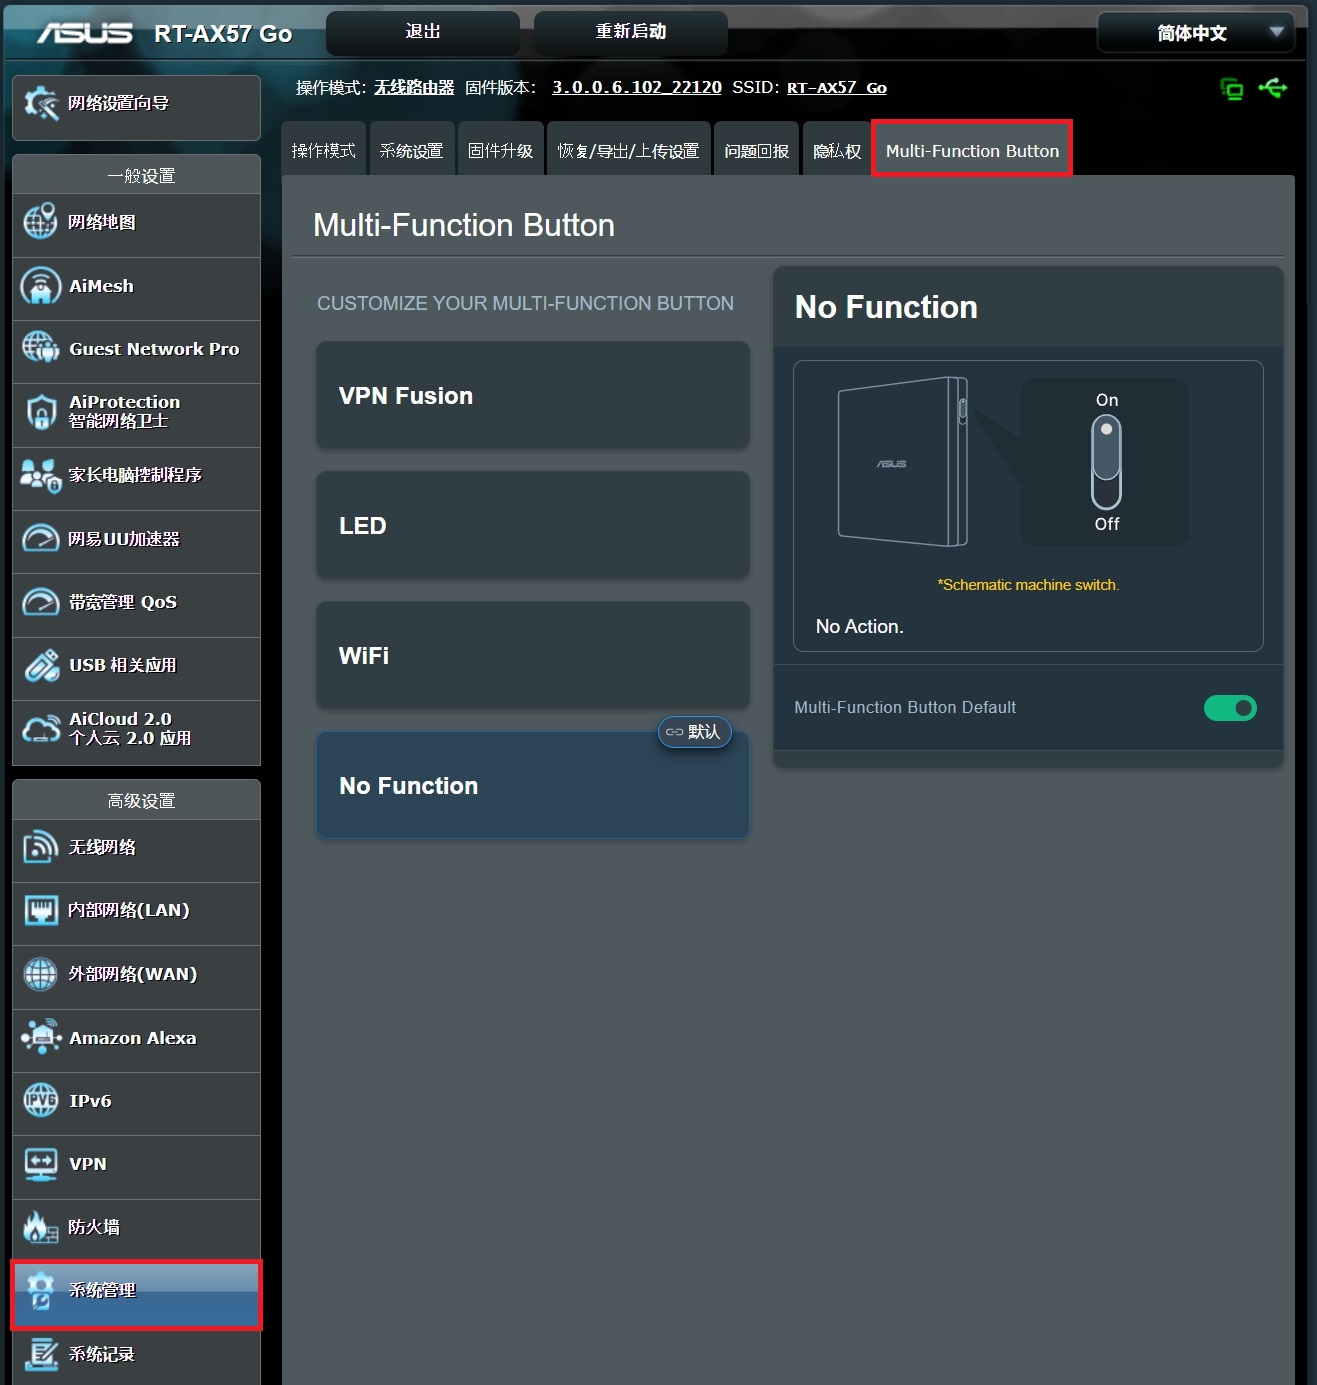Open 内部网络(LAN) menu label
Screen dimensions: 1317x1385
pos(129,910)
